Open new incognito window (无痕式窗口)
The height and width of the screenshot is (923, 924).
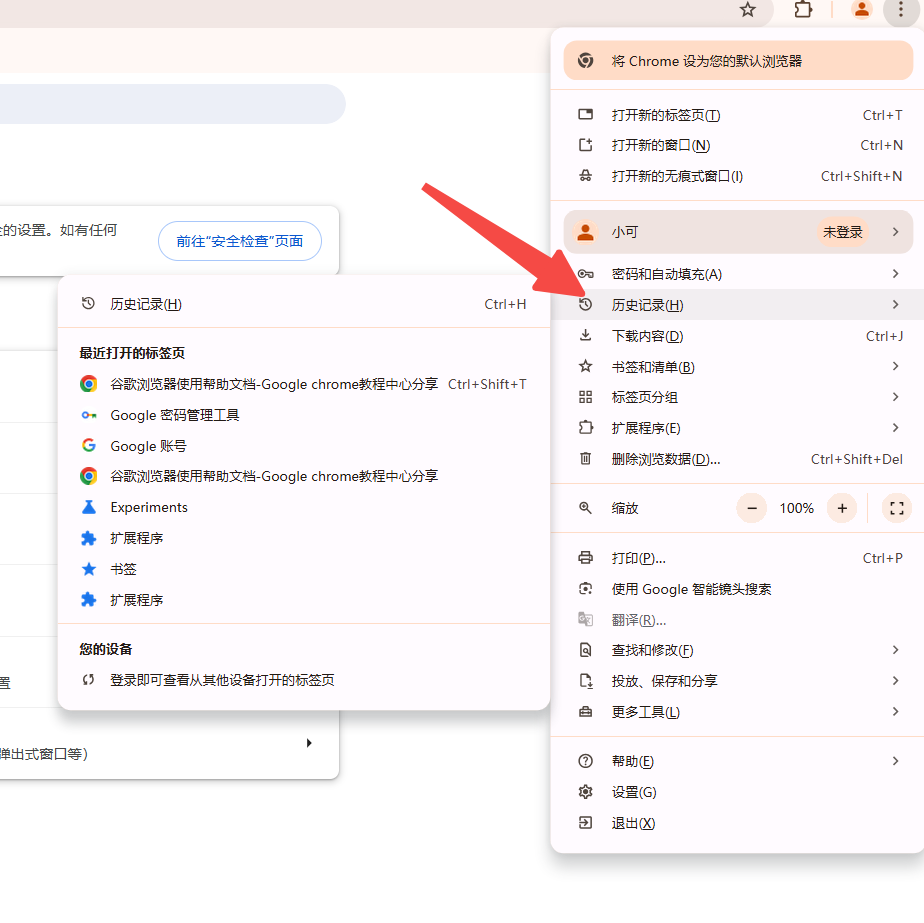coord(738,176)
